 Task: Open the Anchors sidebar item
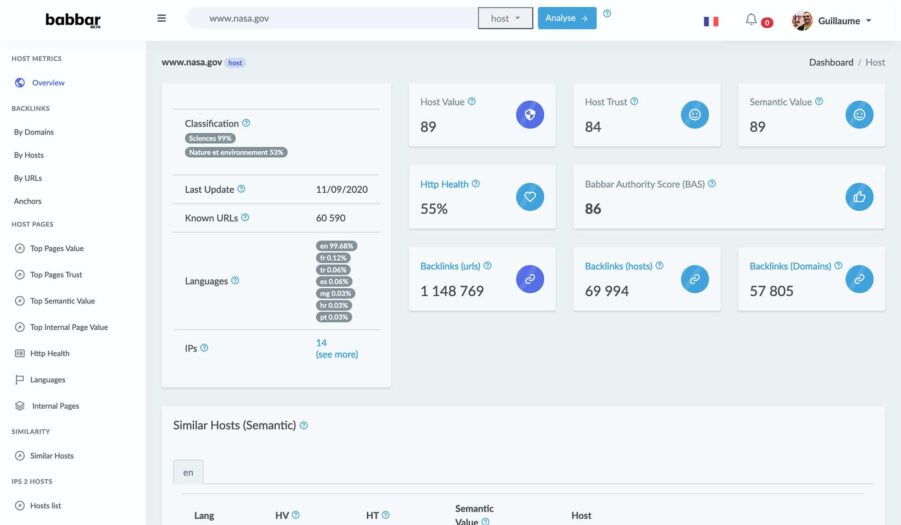click(28, 201)
